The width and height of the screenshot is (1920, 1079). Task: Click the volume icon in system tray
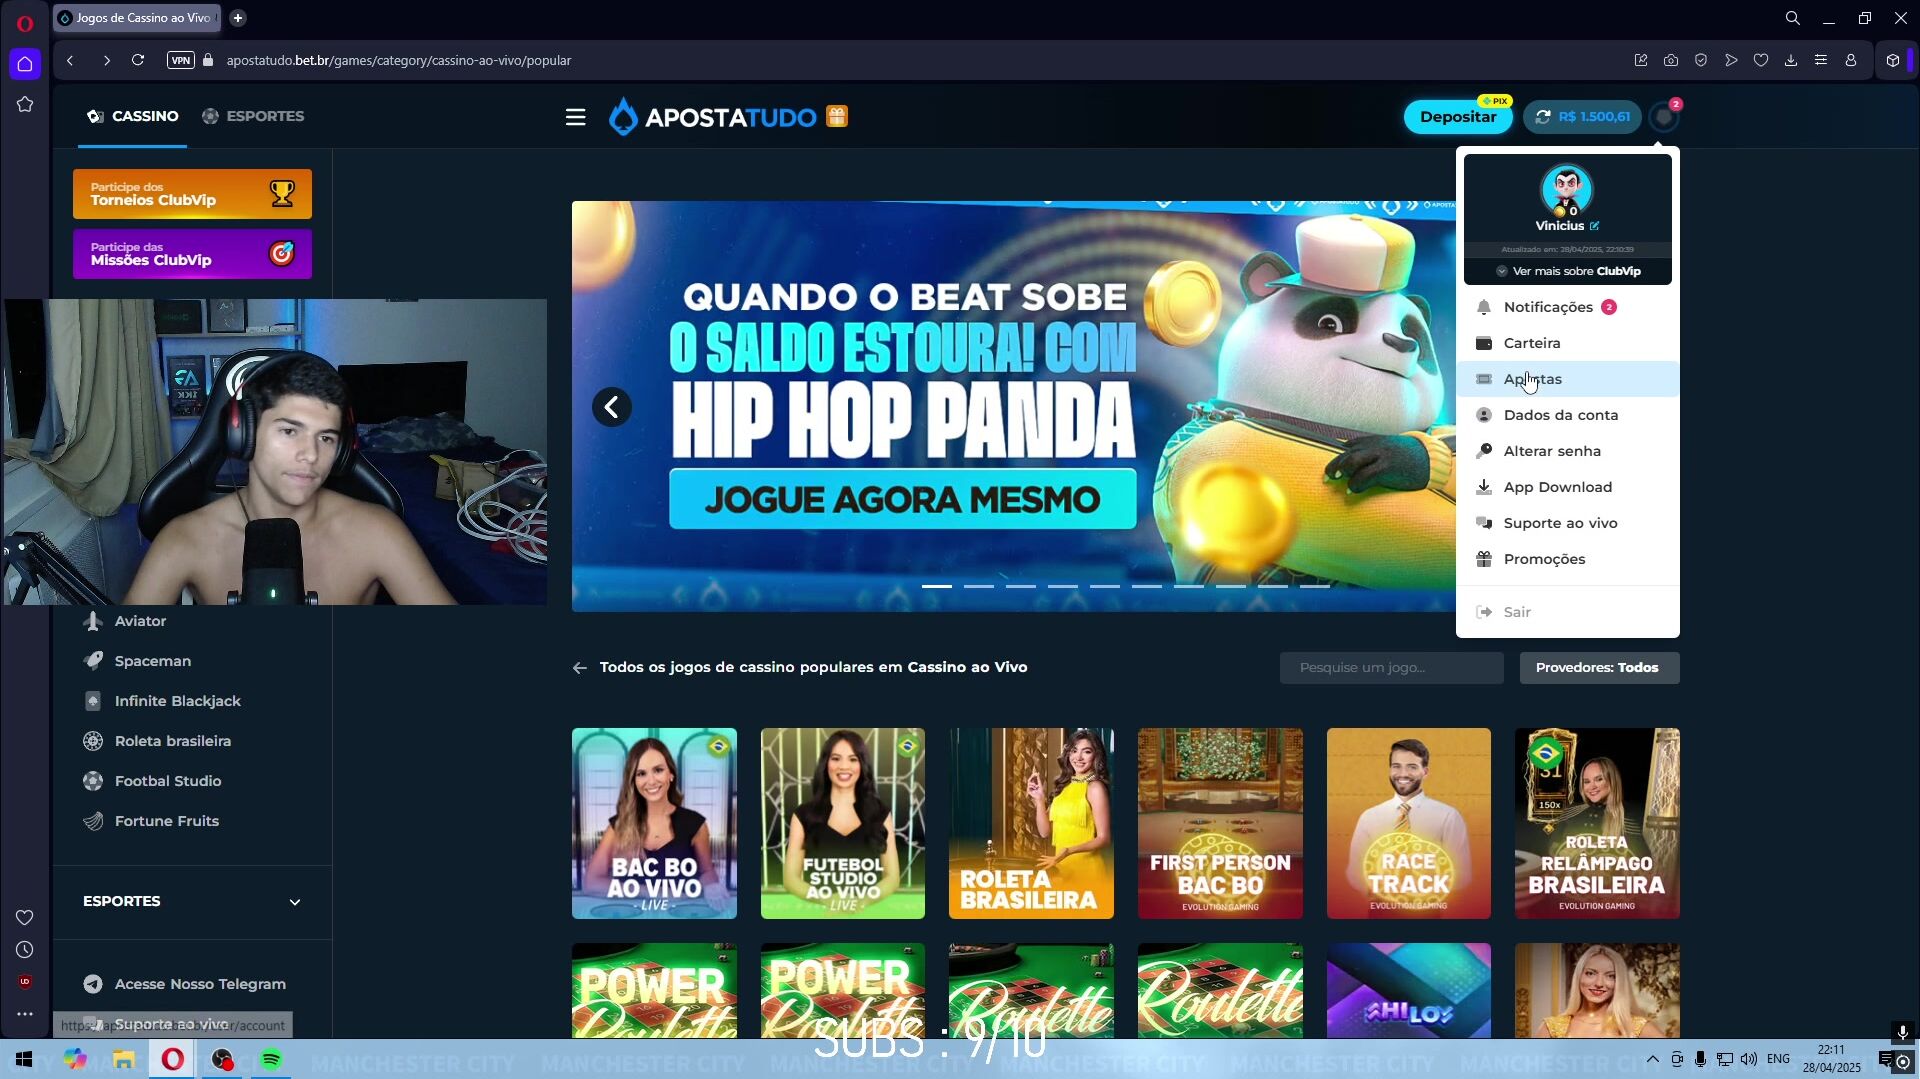point(1748,1059)
